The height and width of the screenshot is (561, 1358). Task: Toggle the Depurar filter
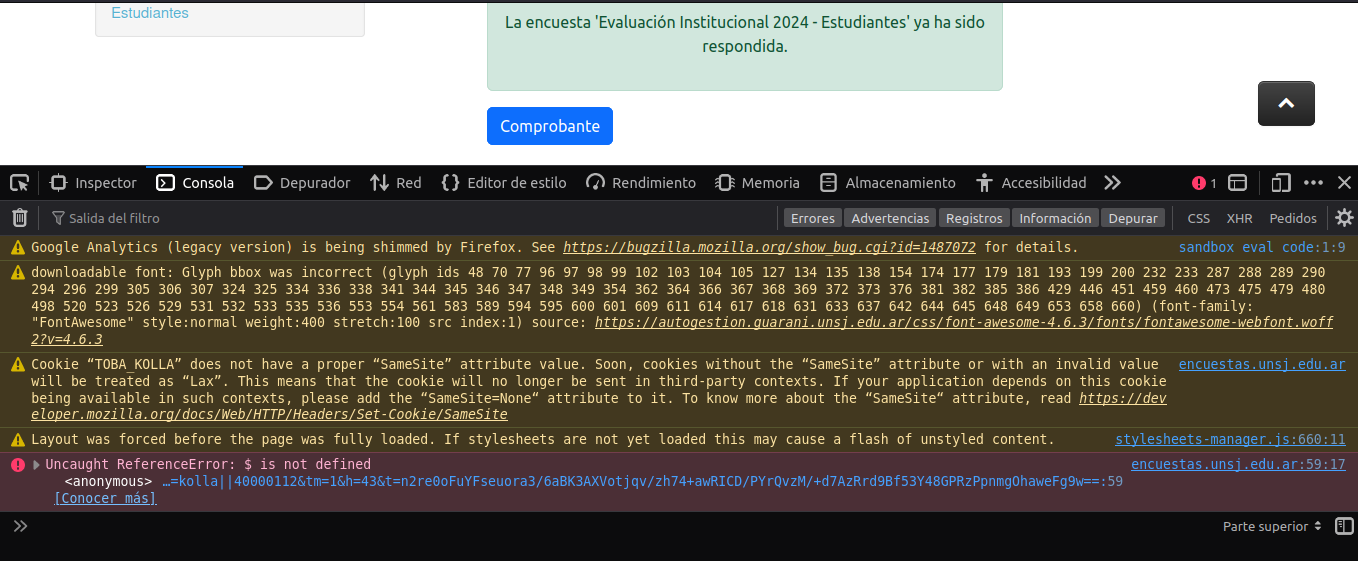(1133, 218)
